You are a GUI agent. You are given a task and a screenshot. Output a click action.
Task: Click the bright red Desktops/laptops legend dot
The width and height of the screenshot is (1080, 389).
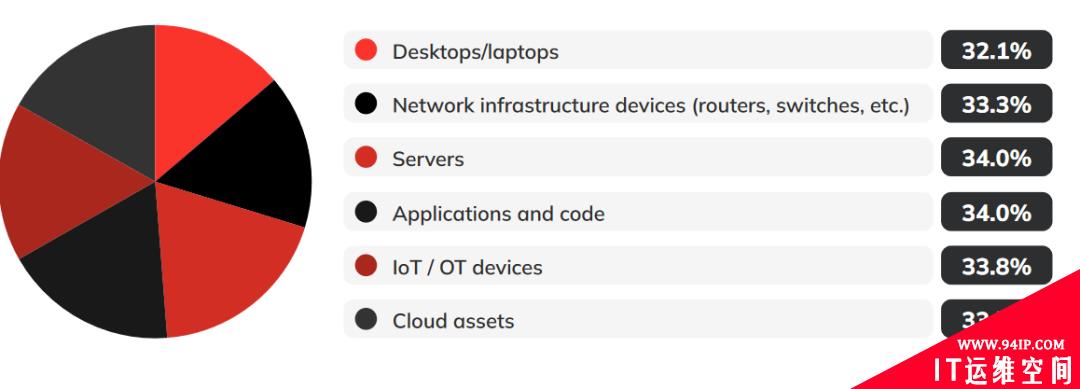[x=366, y=50]
